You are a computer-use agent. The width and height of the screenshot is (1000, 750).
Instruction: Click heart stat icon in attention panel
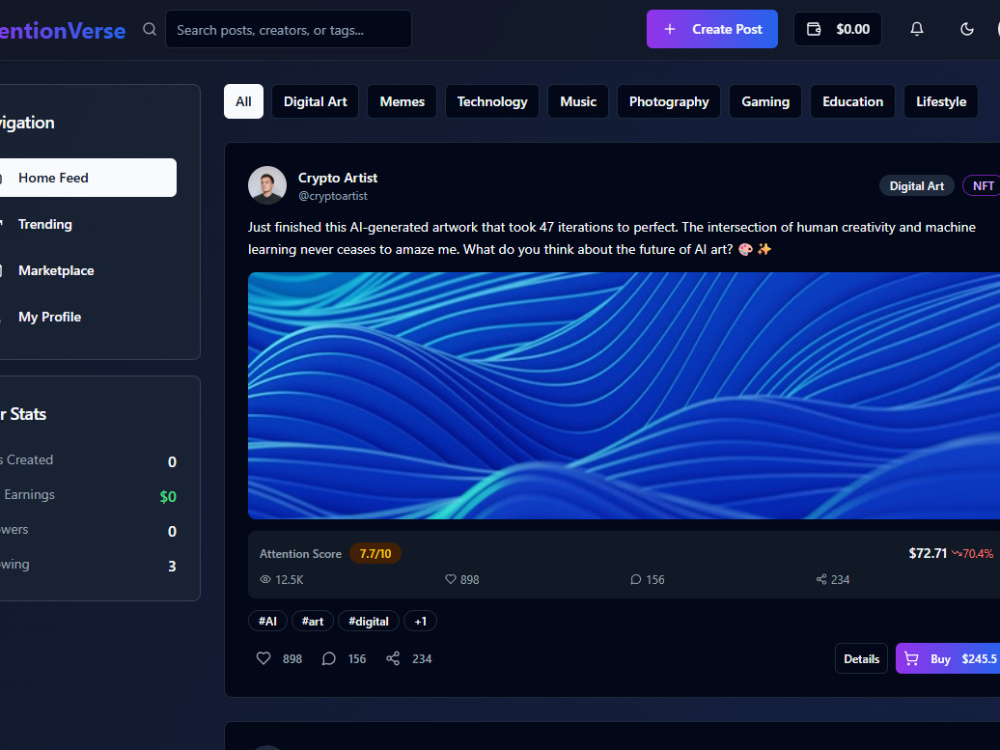pyautogui.click(x=450, y=579)
